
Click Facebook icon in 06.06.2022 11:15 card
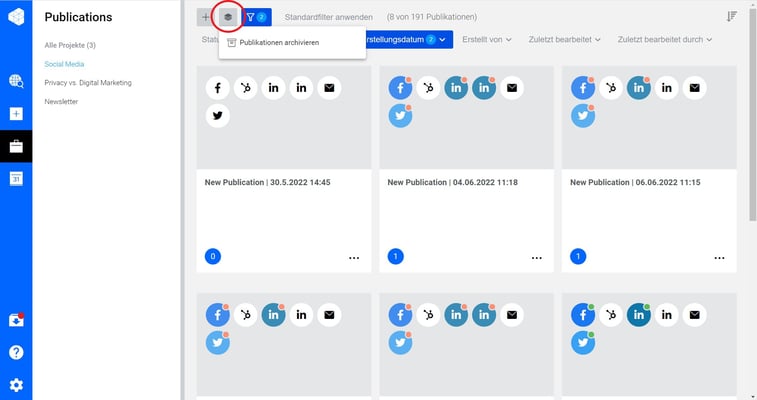(583, 88)
